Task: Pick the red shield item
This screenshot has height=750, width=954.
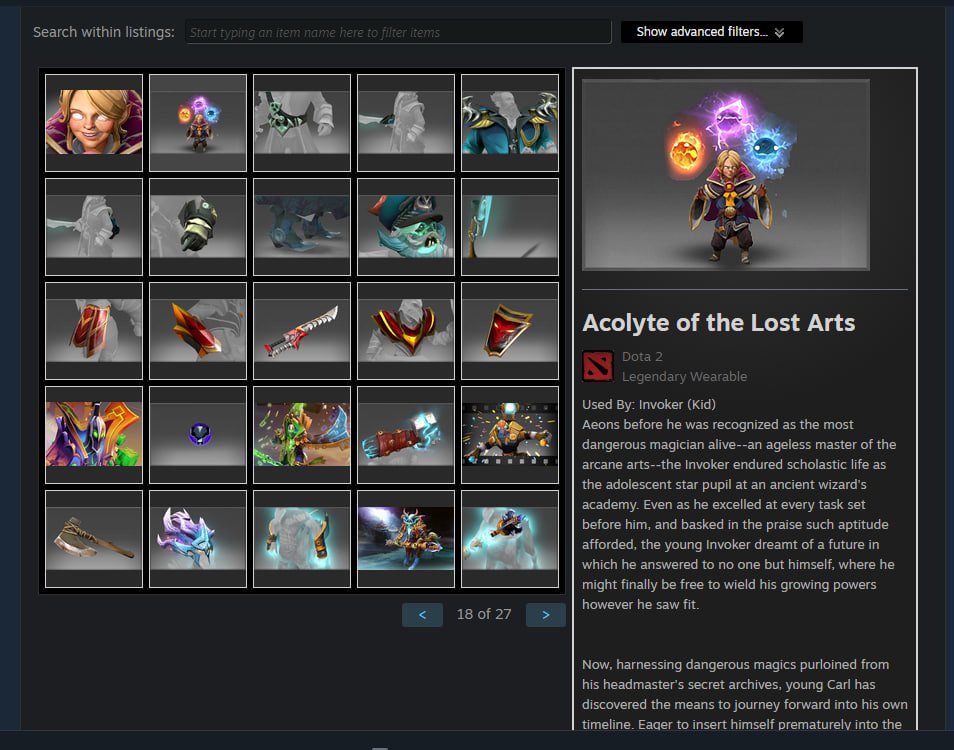Action: point(510,331)
